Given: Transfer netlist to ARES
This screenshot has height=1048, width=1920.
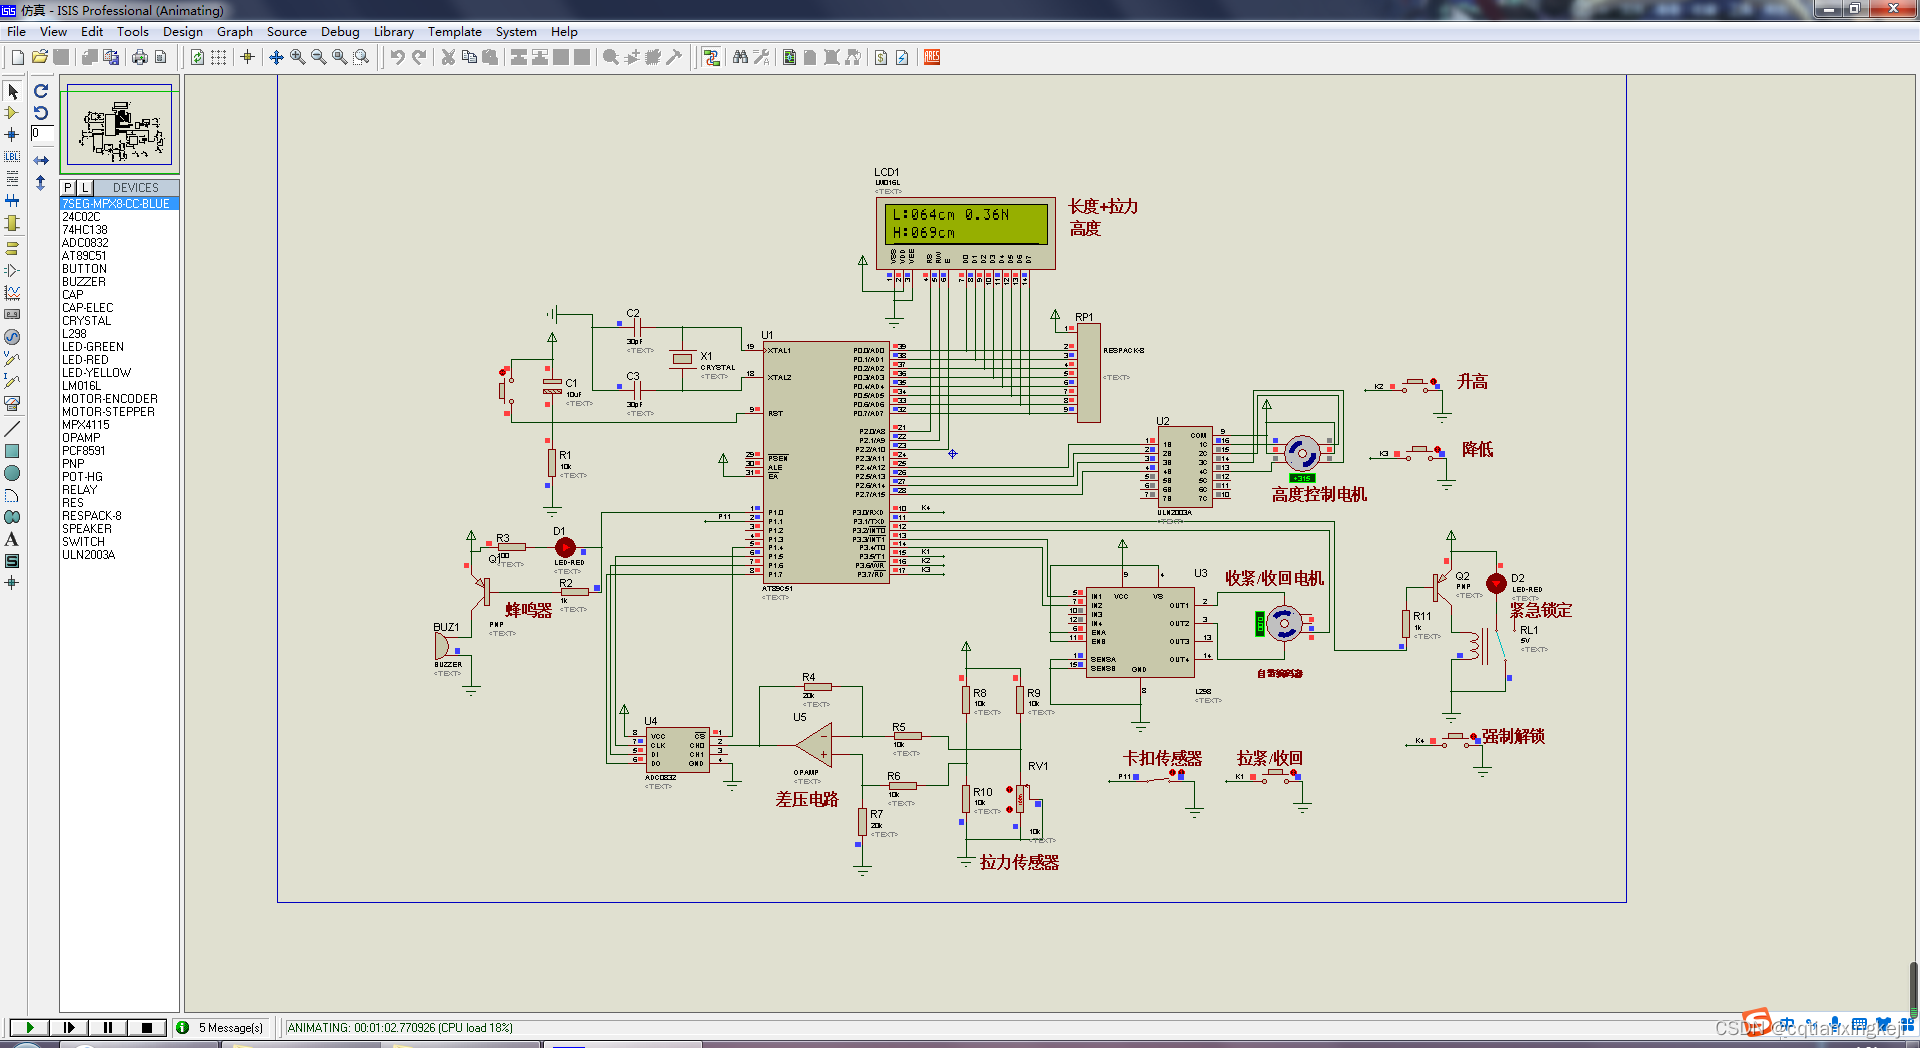Looking at the screenshot, I should click(932, 57).
